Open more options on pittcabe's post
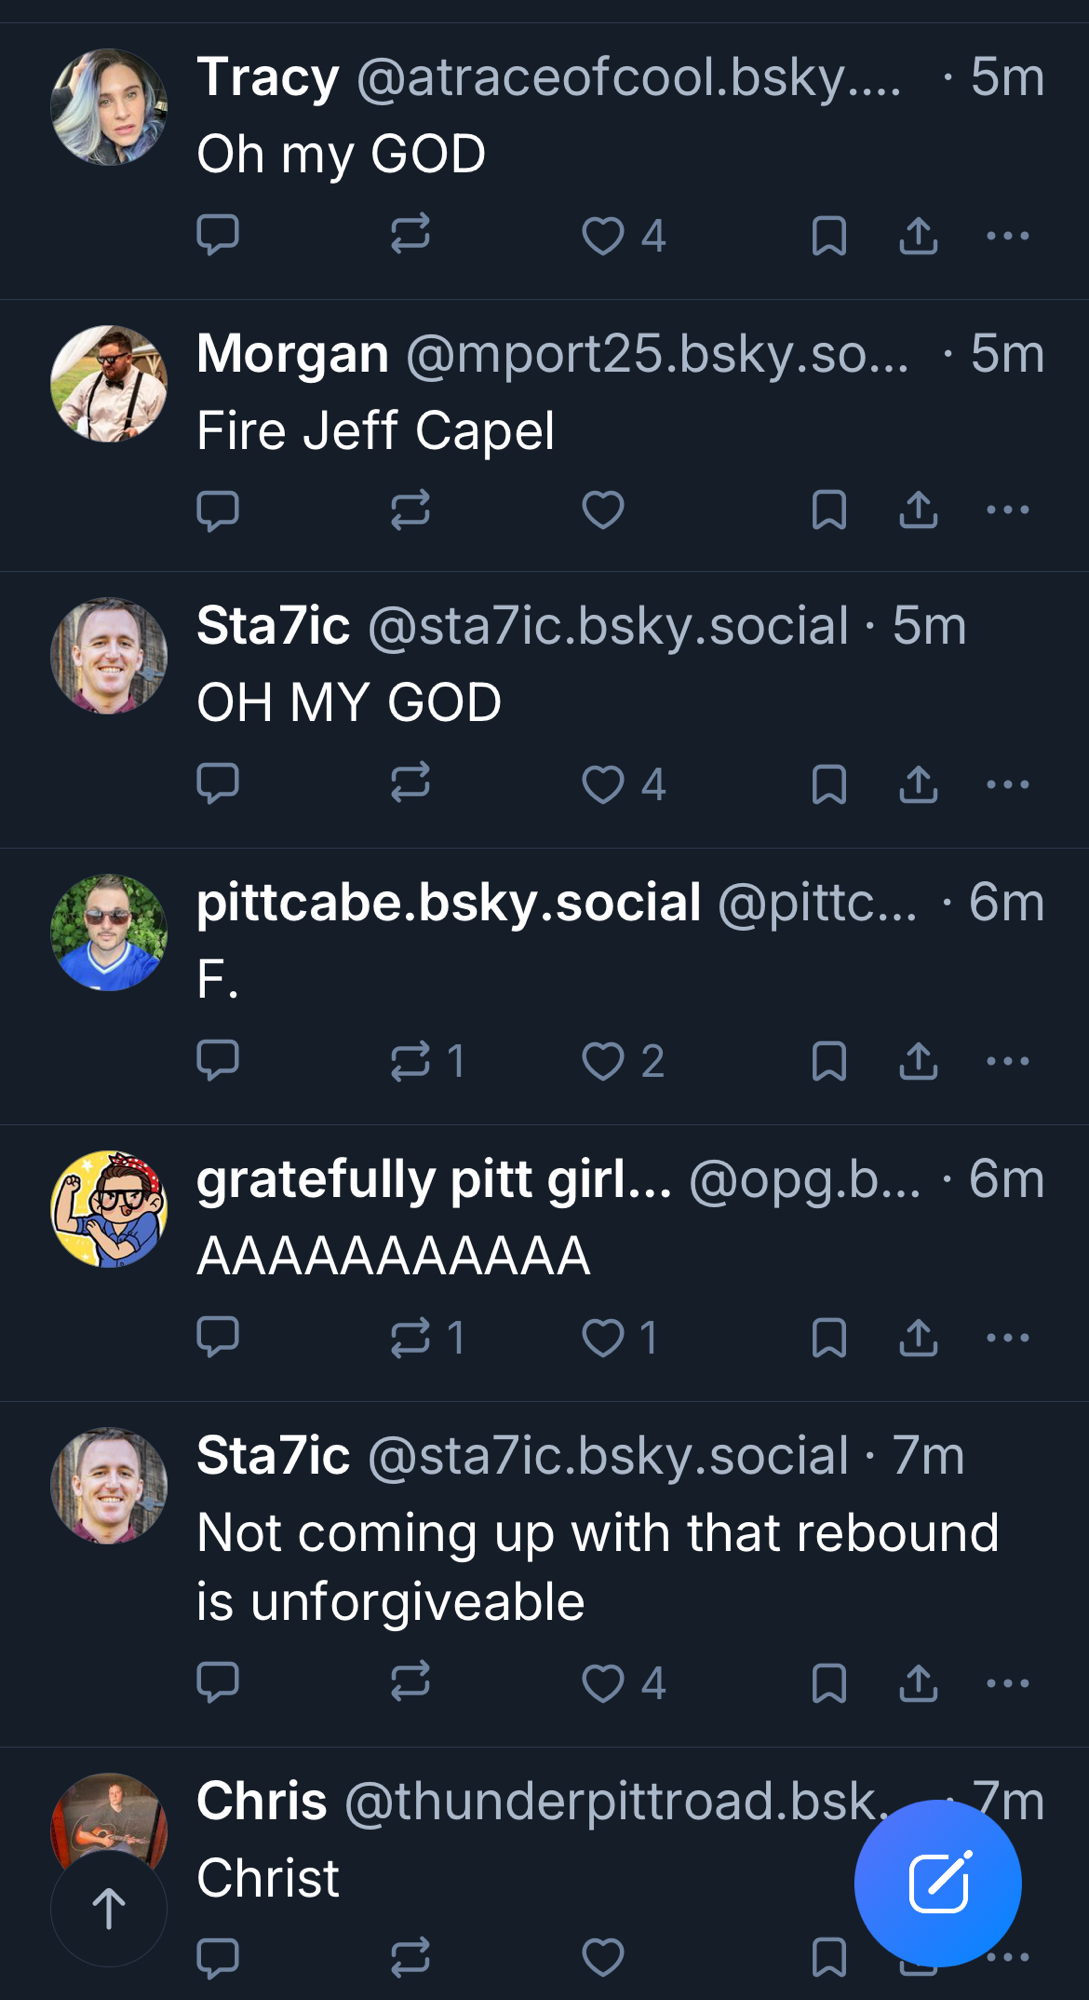This screenshot has height=2000, width=1089. pyautogui.click(x=1007, y=1061)
